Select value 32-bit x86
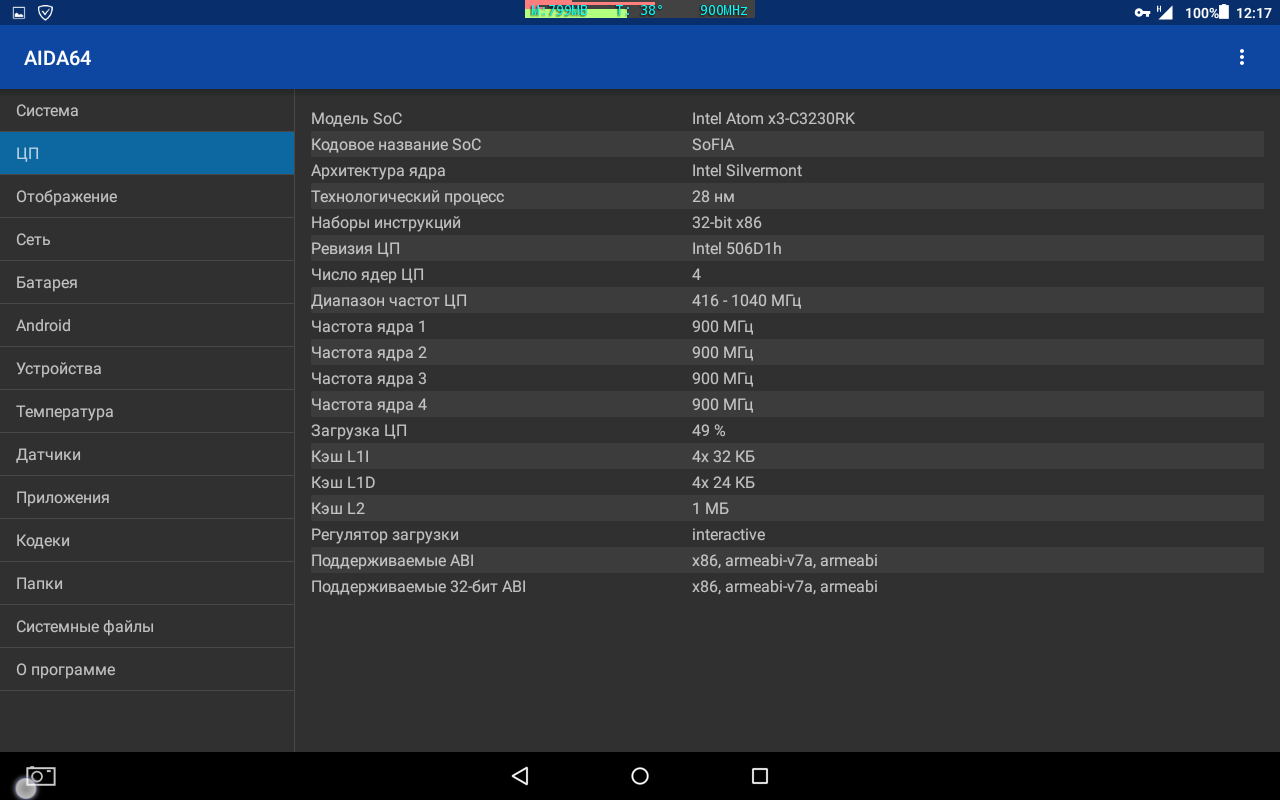The image size is (1280, 800). (727, 223)
